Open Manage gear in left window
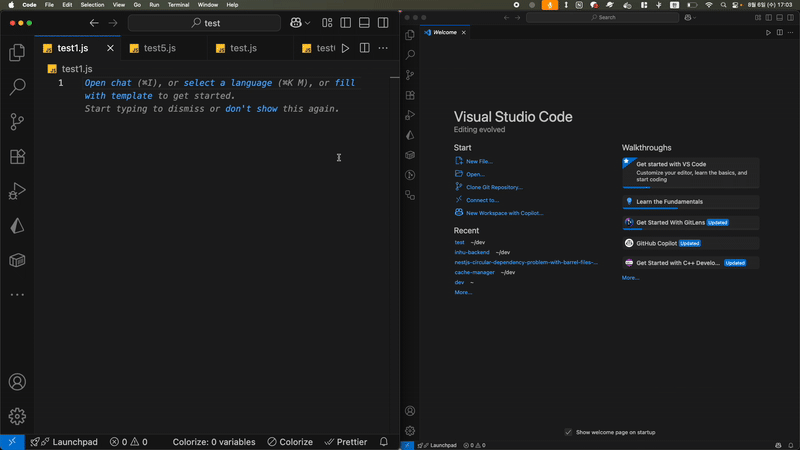800x450 pixels. (17, 416)
